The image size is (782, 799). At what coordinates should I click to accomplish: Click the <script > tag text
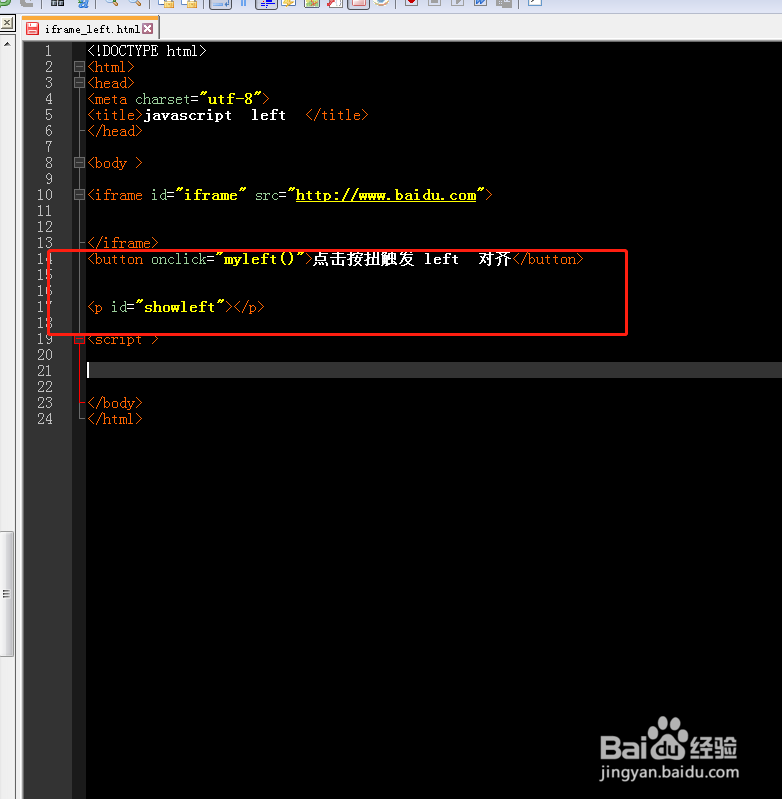pos(123,339)
